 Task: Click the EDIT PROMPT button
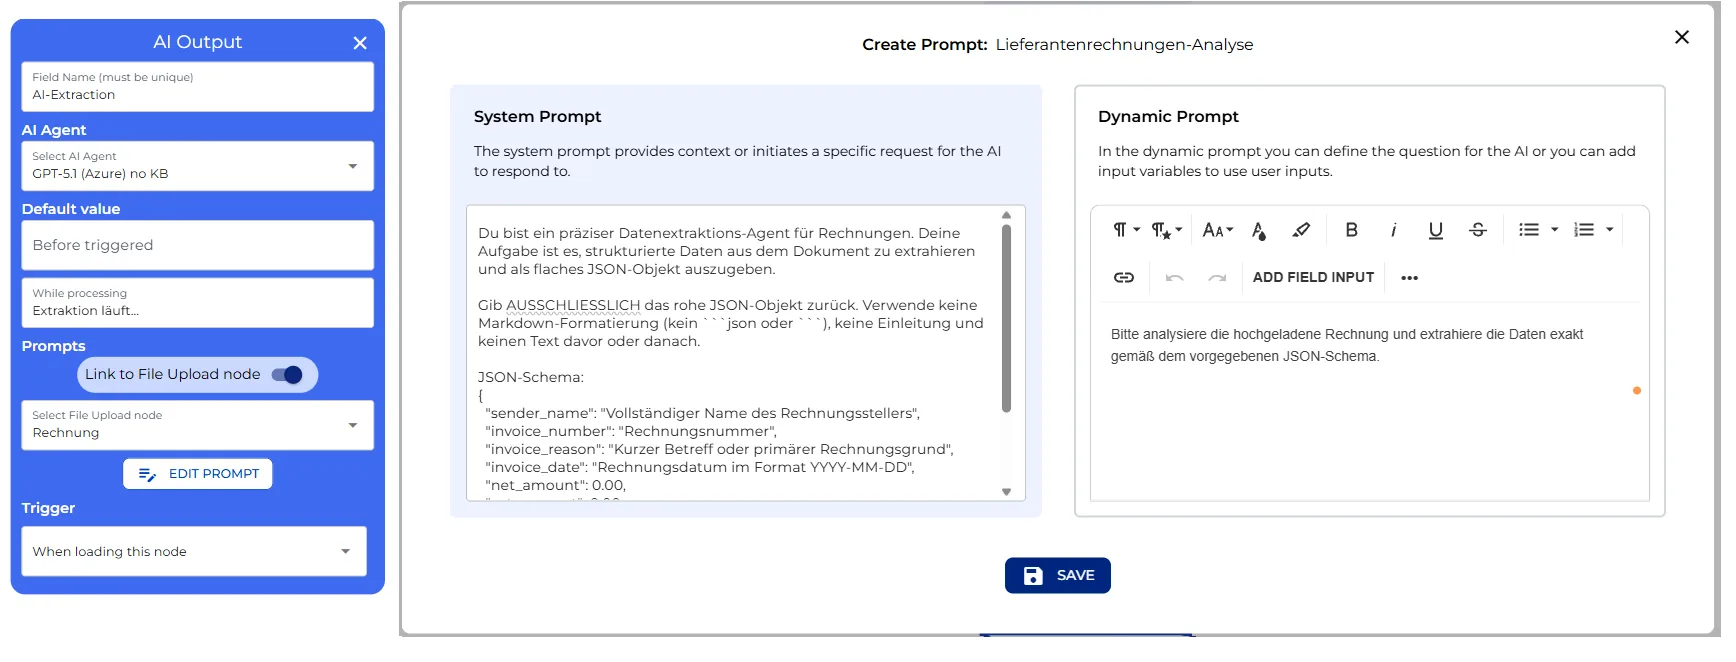point(197,474)
